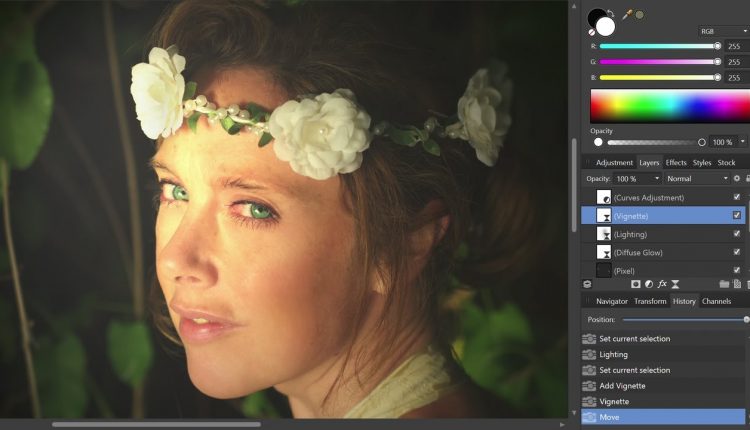Click the camera icon beside 'Move' history entry
The height and width of the screenshot is (430, 750).
[x=589, y=417]
